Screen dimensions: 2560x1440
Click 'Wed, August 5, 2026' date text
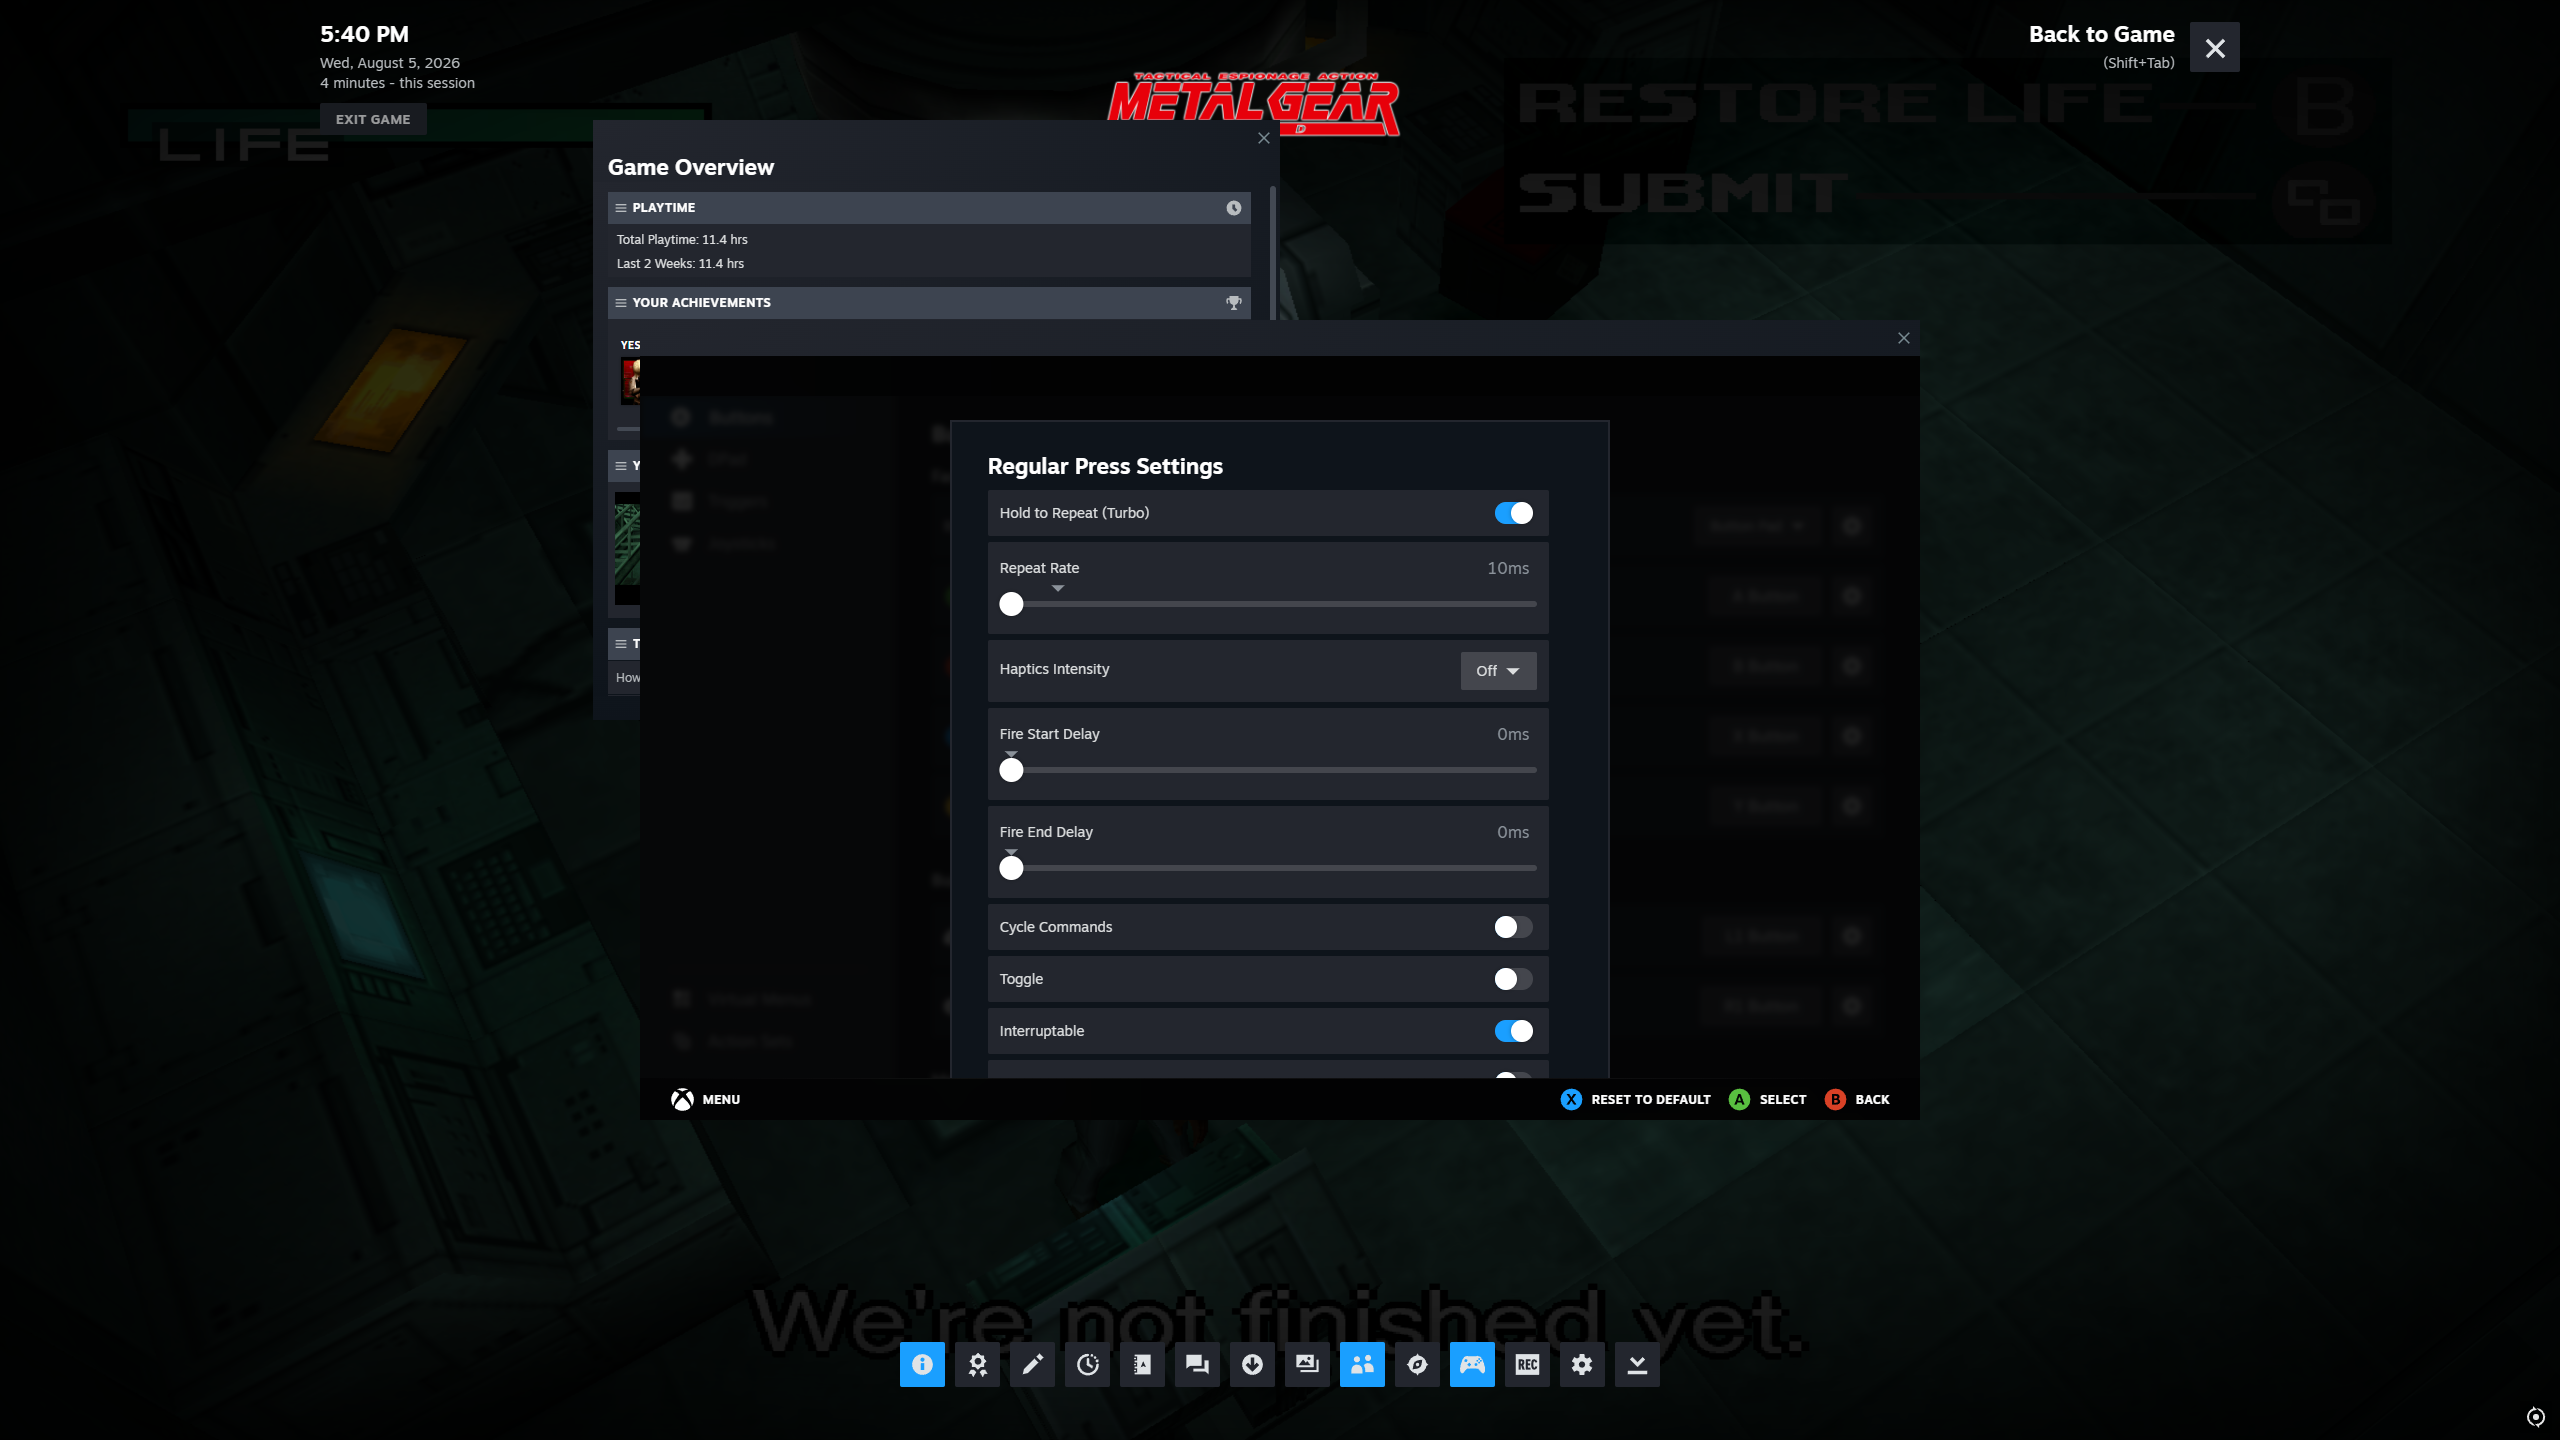click(390, 63)
